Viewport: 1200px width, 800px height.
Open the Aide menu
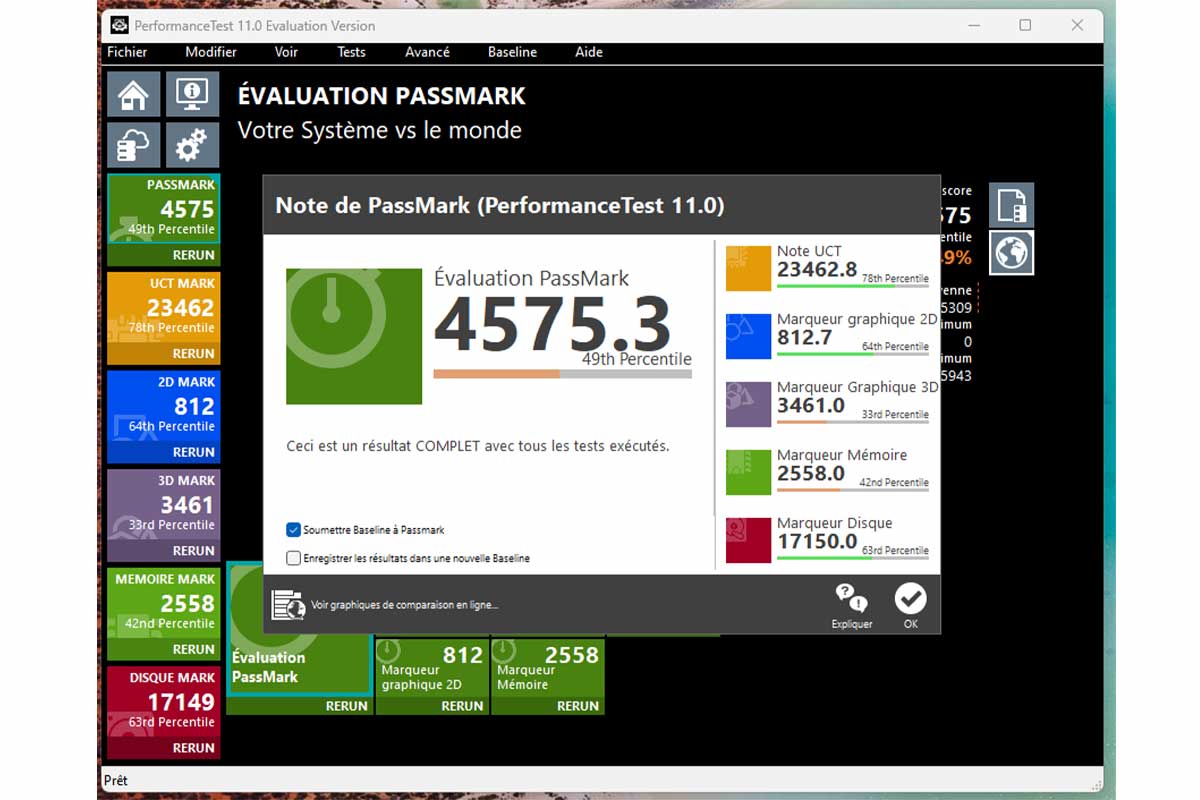589,52
